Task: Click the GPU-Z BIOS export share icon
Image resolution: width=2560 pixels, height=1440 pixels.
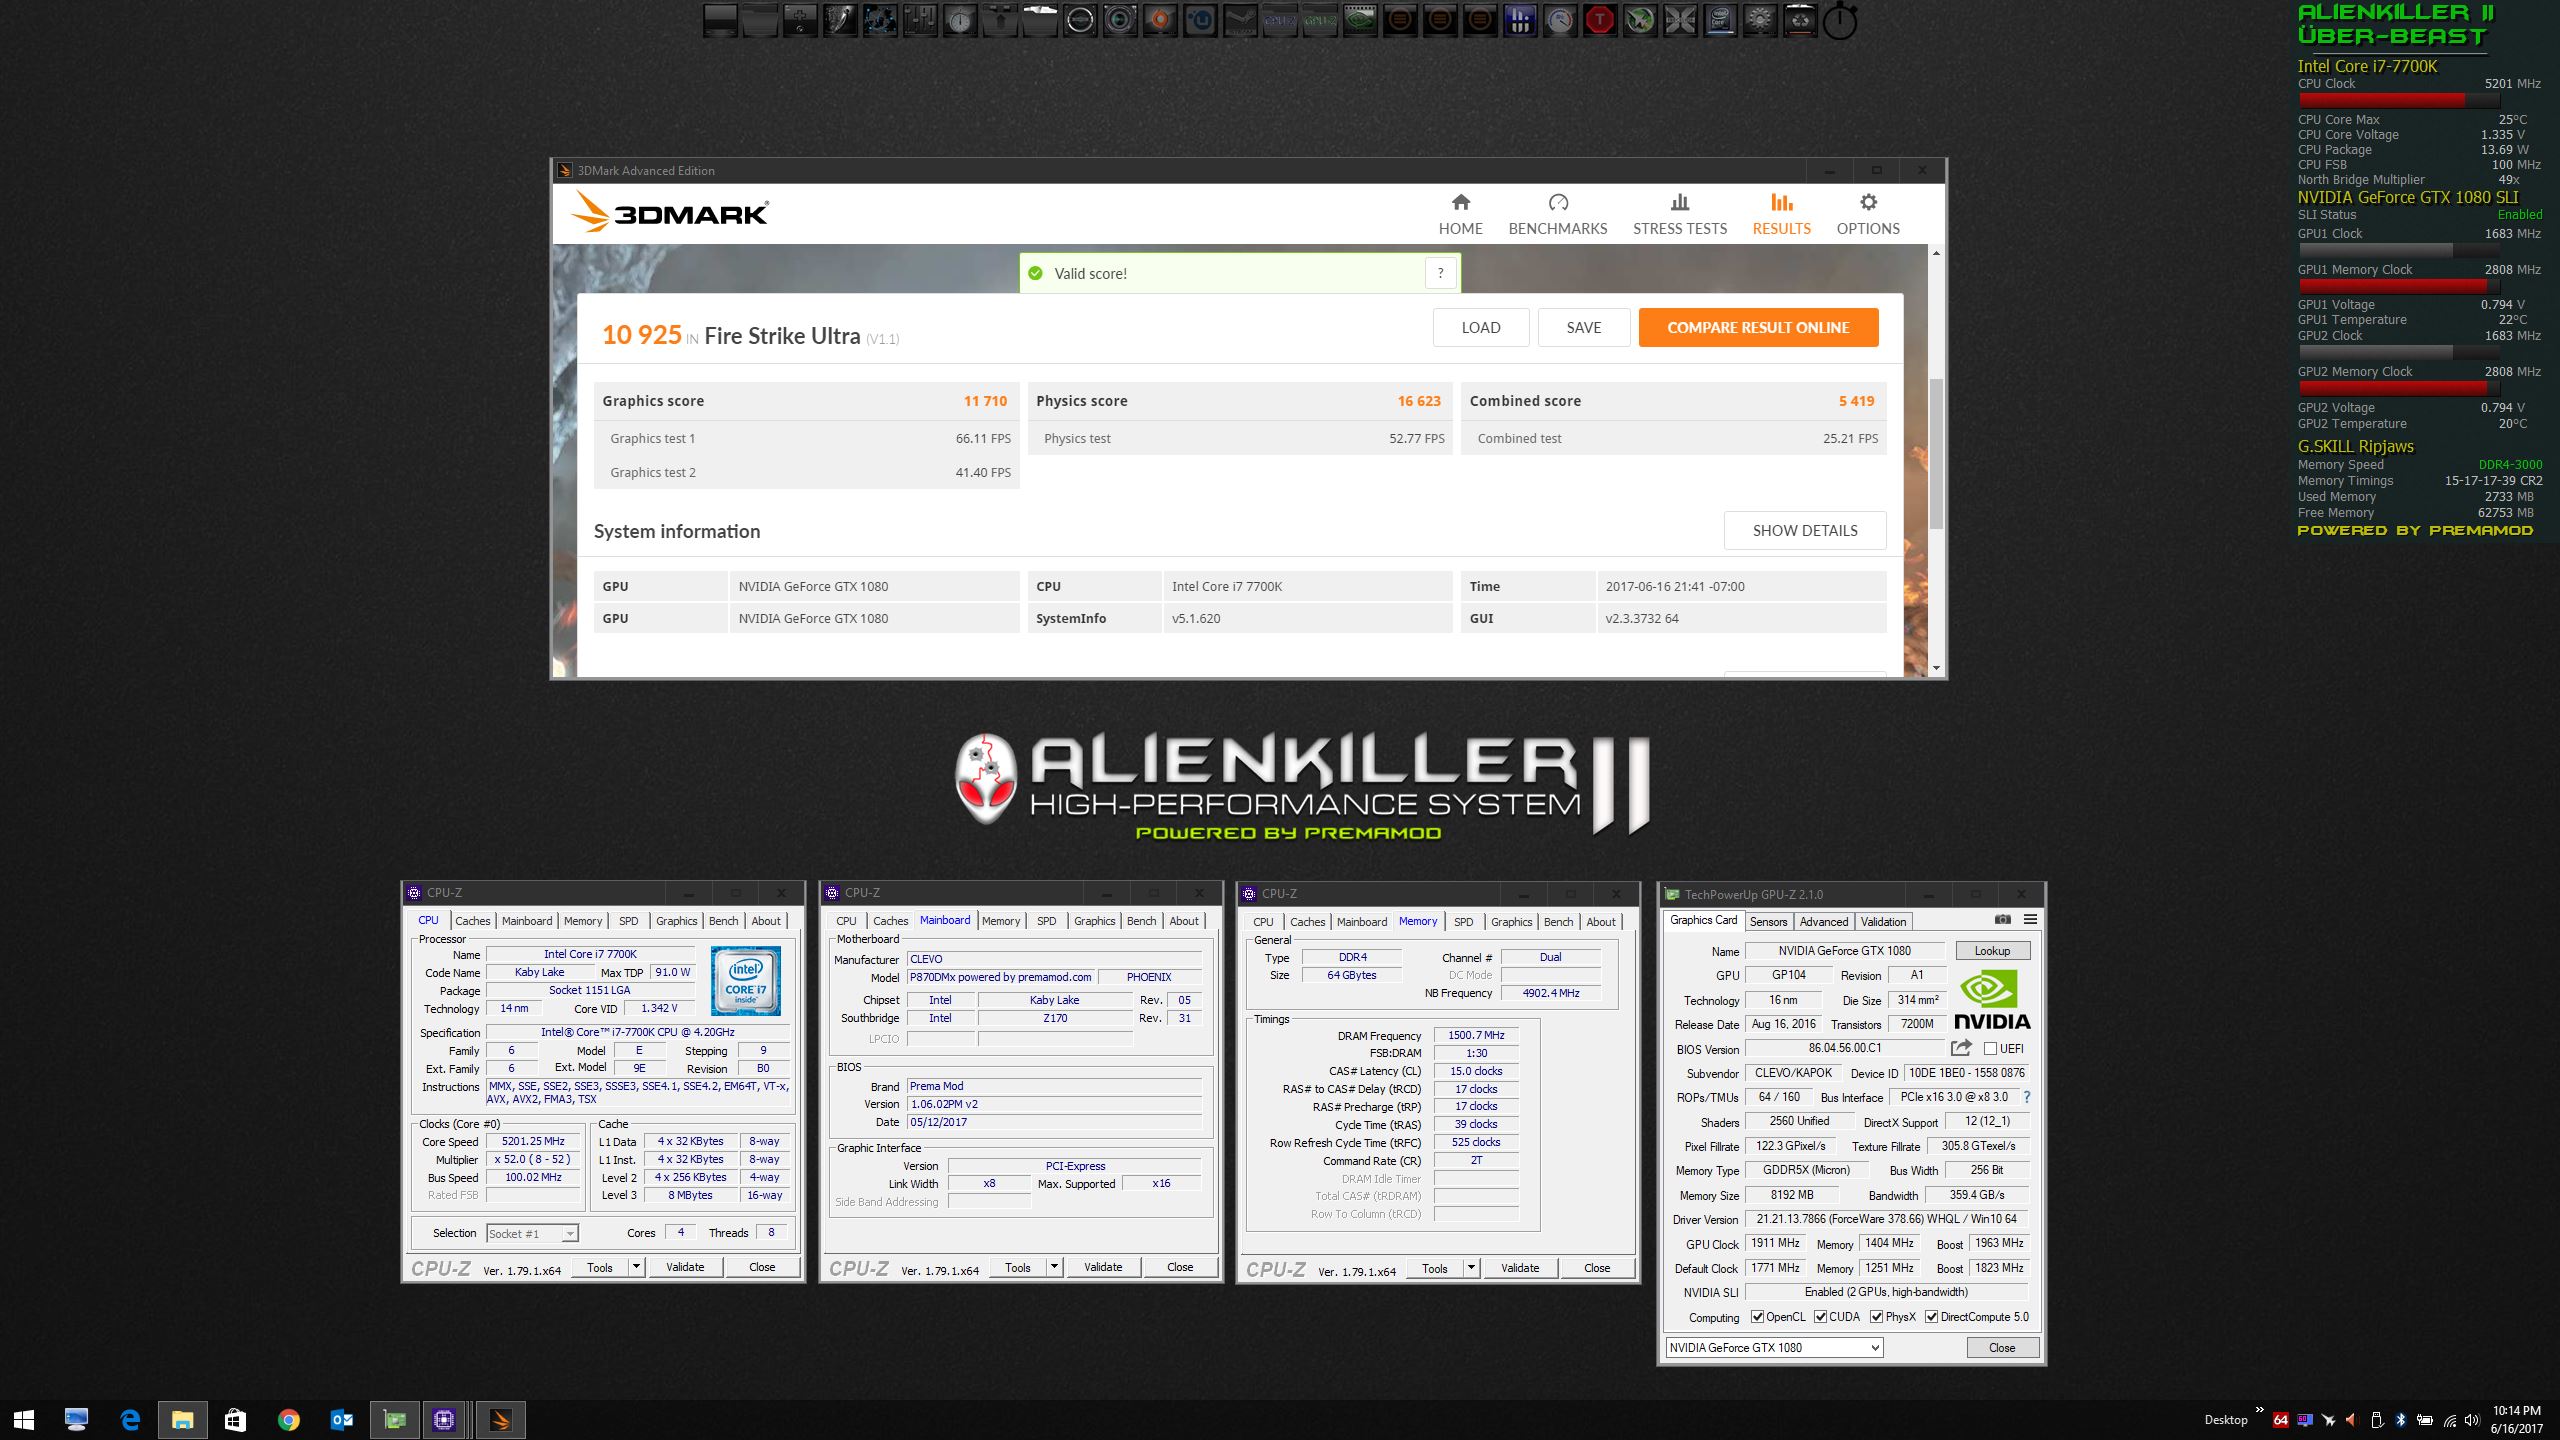Action: click(x=1961, y=1048)
